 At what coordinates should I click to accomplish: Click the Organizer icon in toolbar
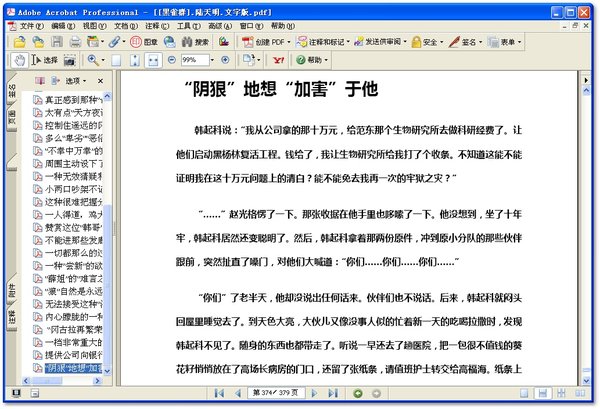[93, 42]
